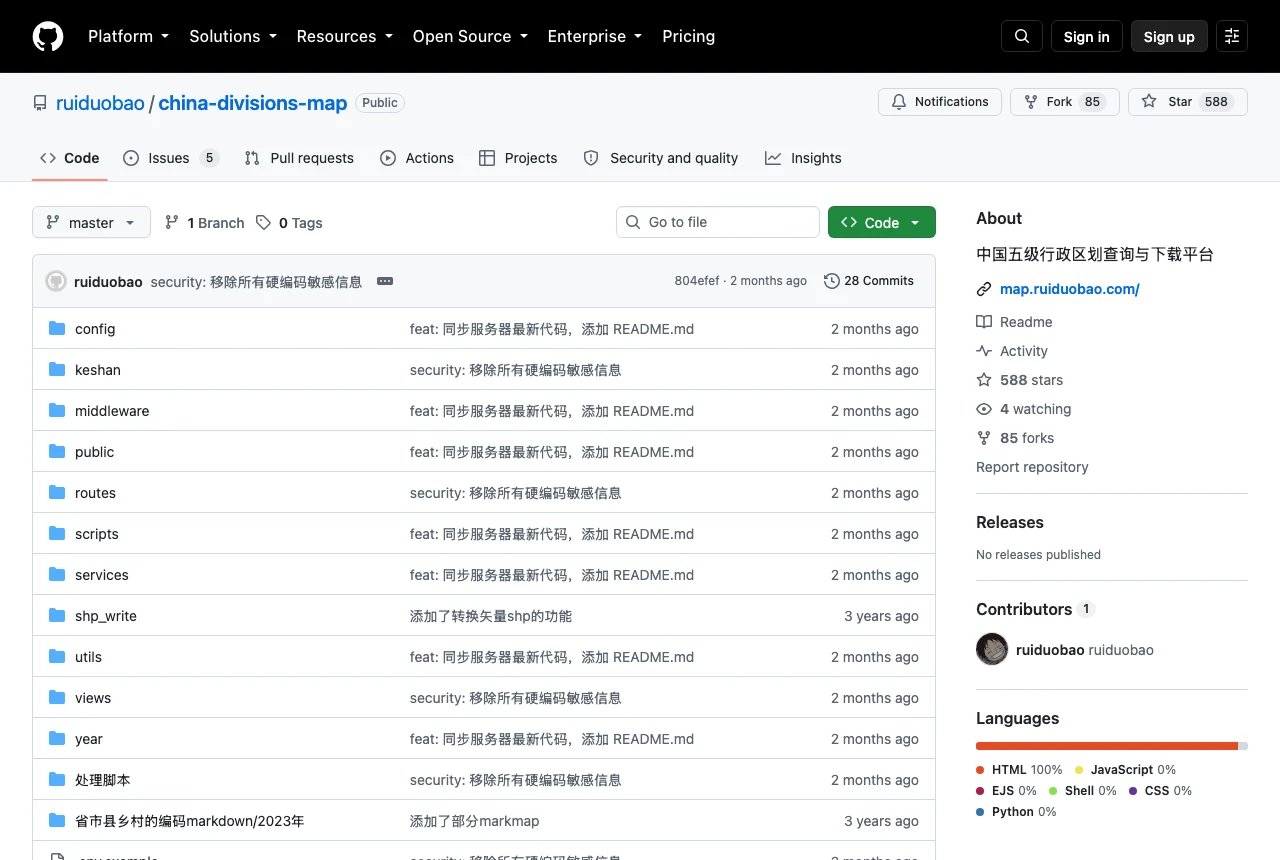Viewport: 1280px width, 860px height.
Task: Click the Sign in button
Action: 1087,36
